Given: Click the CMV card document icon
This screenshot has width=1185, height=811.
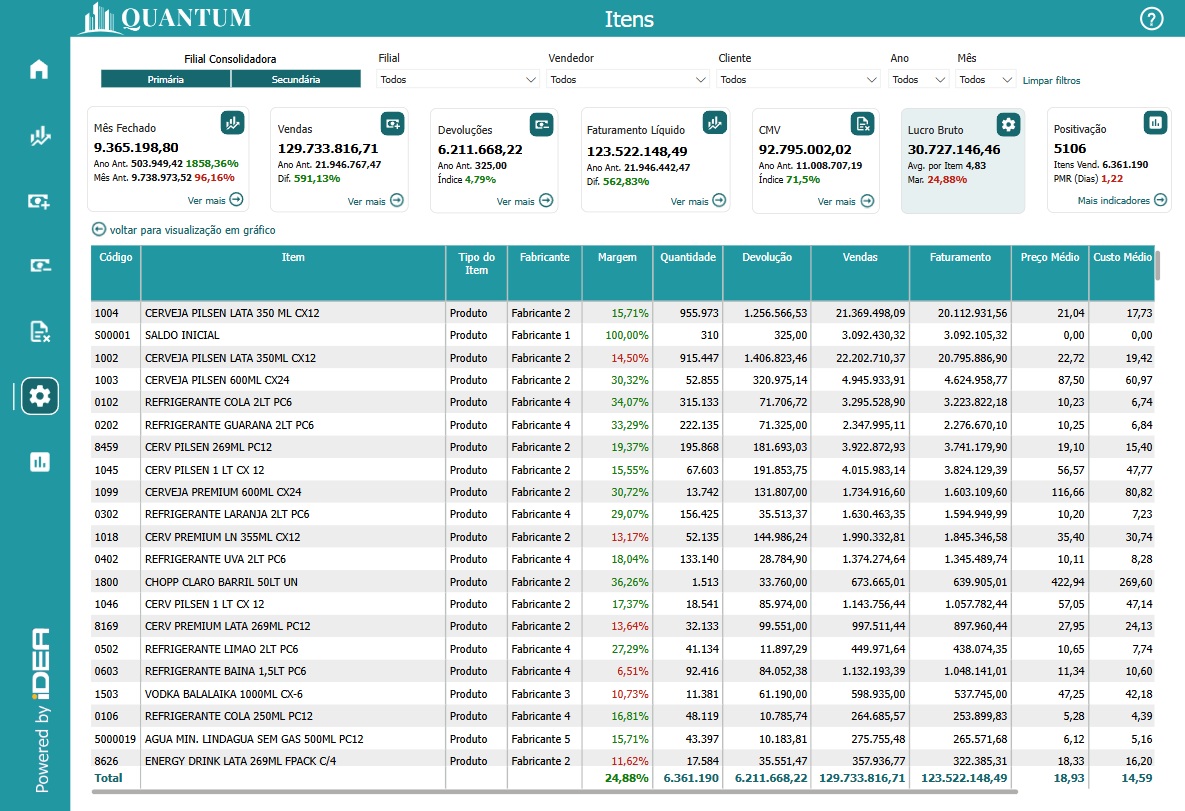Looking at the screenshot, I should (862, 123).
